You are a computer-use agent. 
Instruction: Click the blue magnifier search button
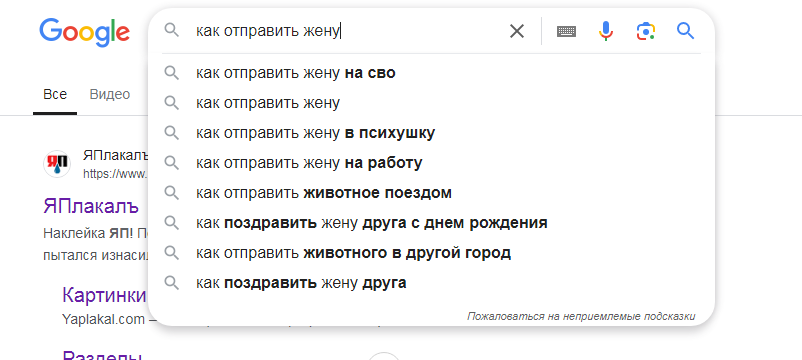pyautogui.click(x=685, y=31)
